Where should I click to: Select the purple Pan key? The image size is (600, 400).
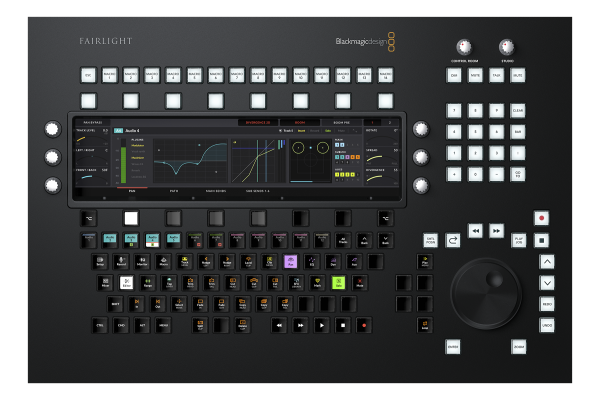click(290, 261)
